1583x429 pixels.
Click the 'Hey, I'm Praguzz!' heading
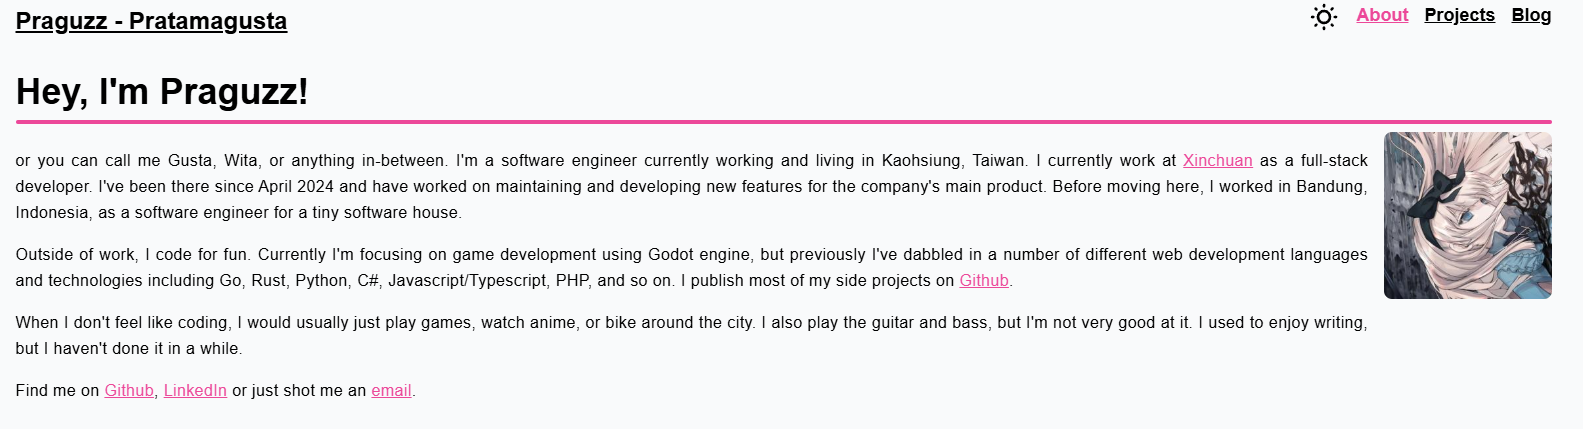click(162, 91)
